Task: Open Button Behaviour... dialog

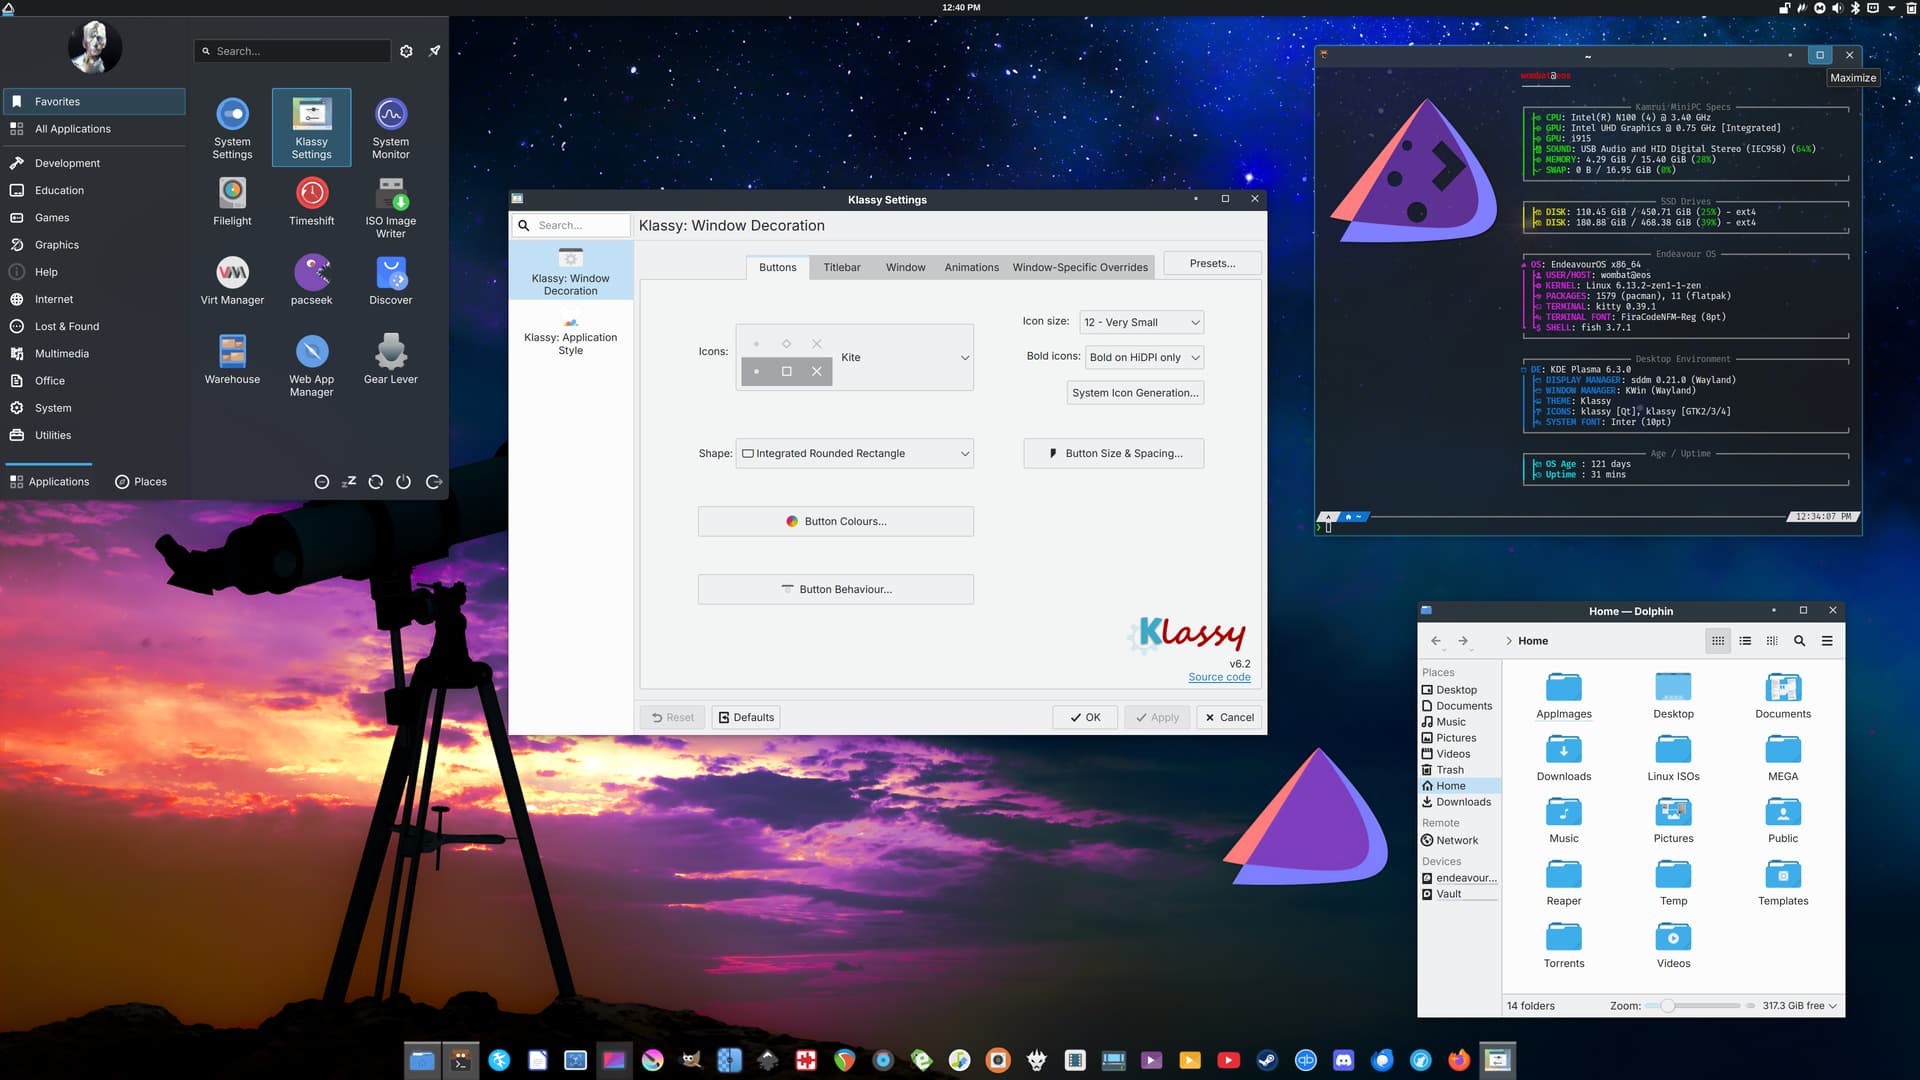Action: (835, 589)
